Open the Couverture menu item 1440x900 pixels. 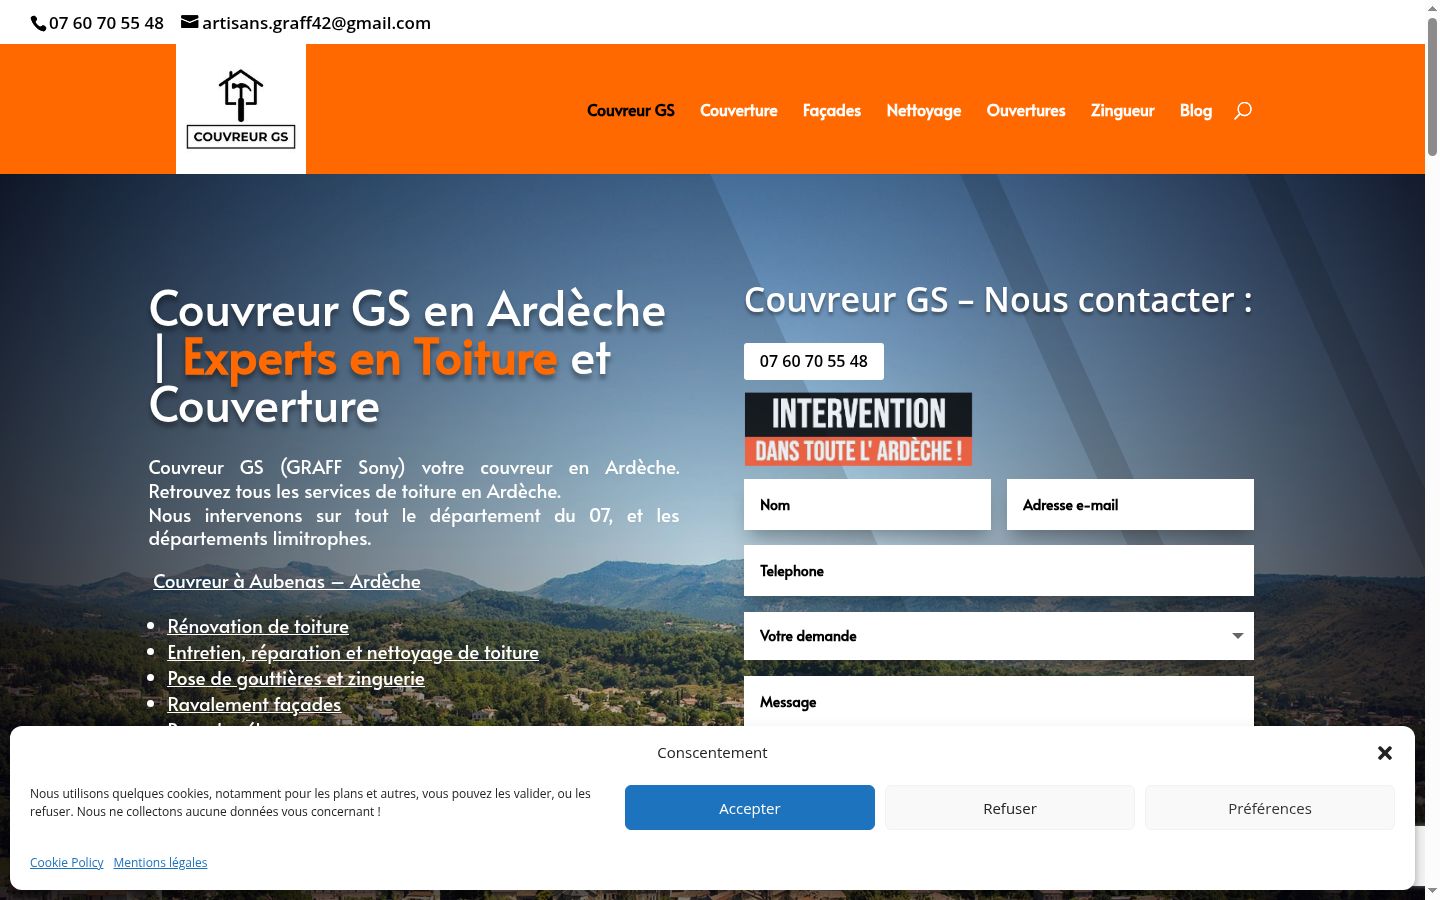tap(739, 110)
